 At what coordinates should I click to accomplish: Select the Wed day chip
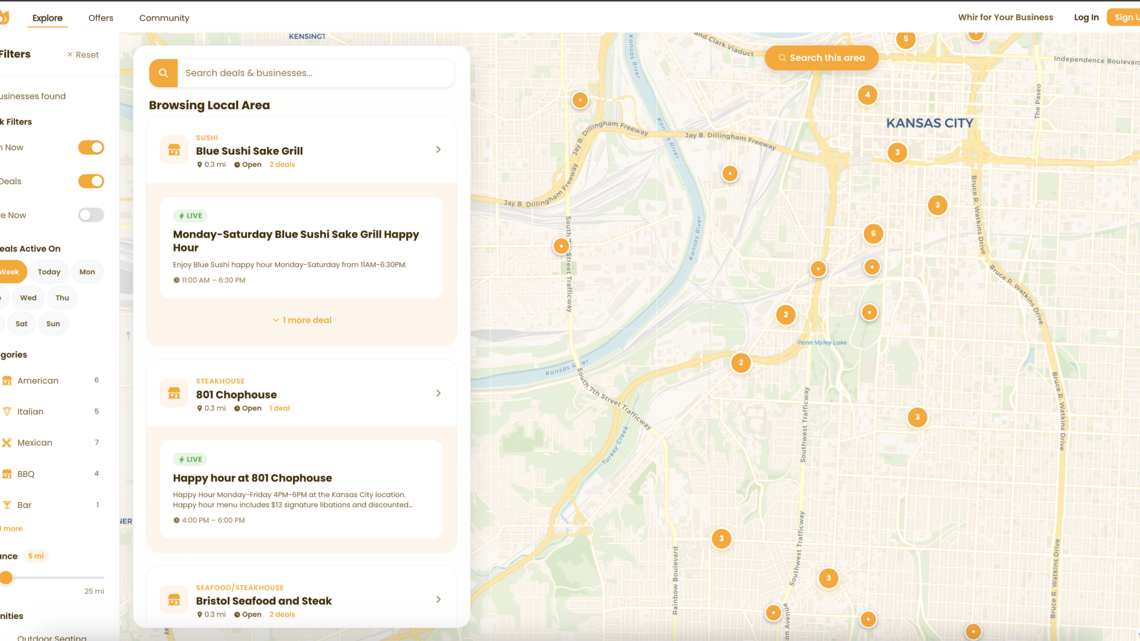[x=28, y=298]
